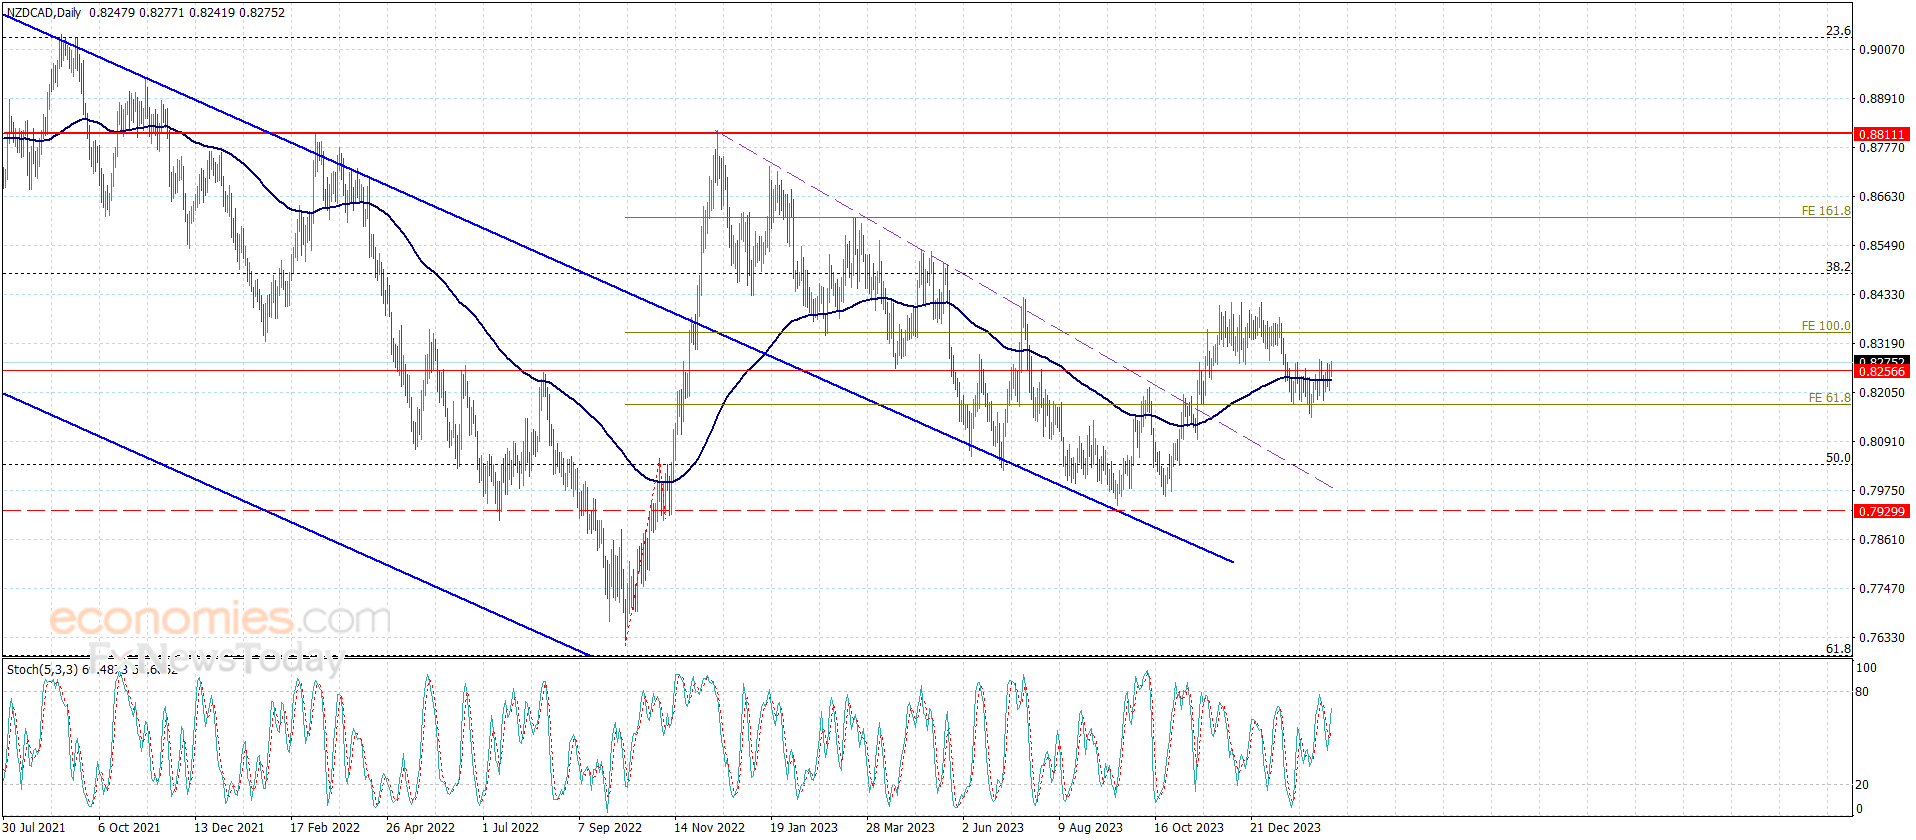
Task: Select the 0.77470 price axis label
Action: click(1881, 589)
